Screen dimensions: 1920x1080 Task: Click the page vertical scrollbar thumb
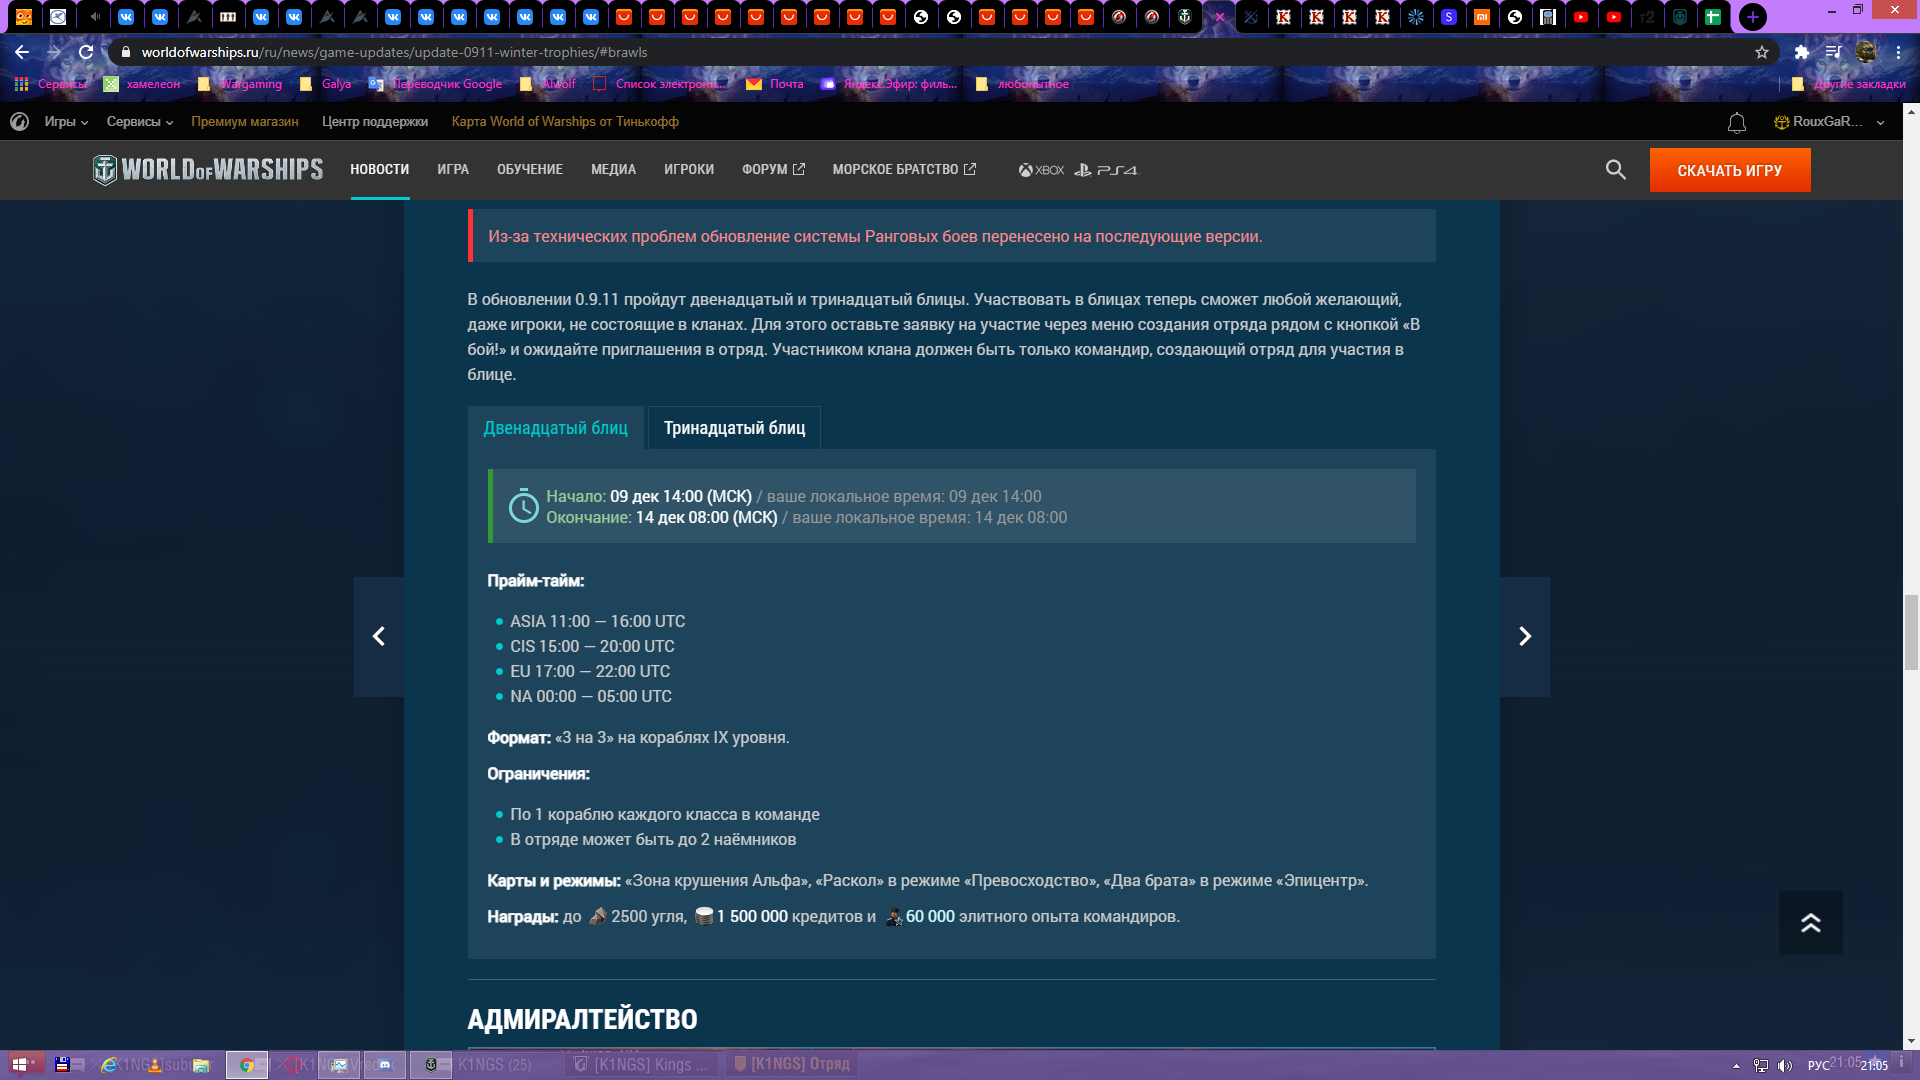[x=1911, y=632]
